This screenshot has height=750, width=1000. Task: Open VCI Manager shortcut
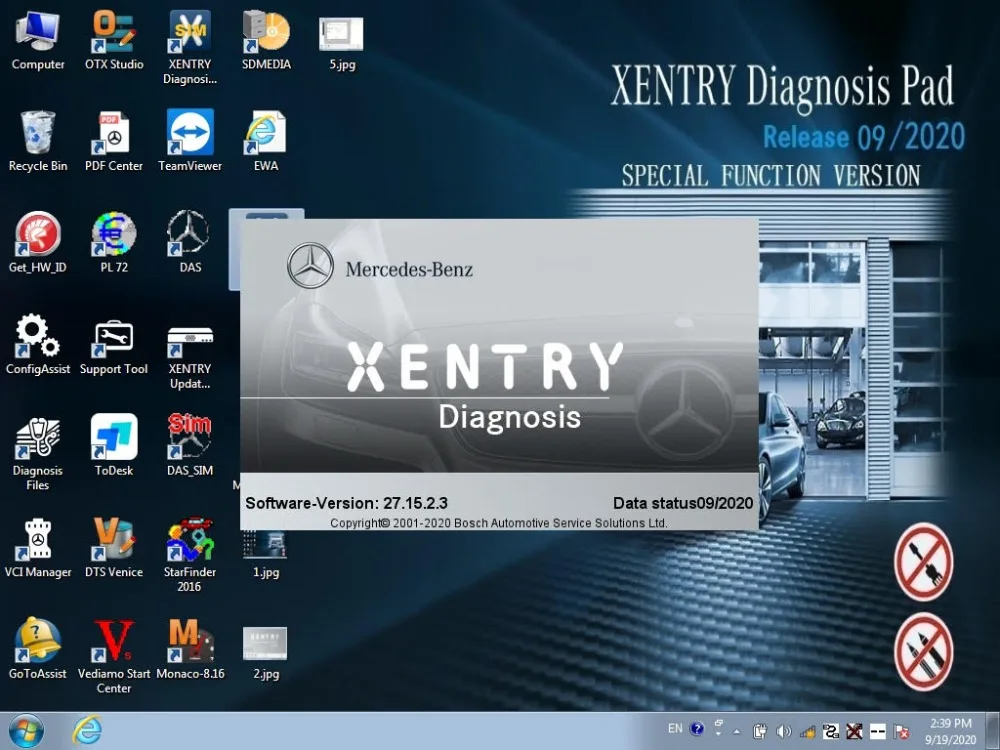[38, 547]
